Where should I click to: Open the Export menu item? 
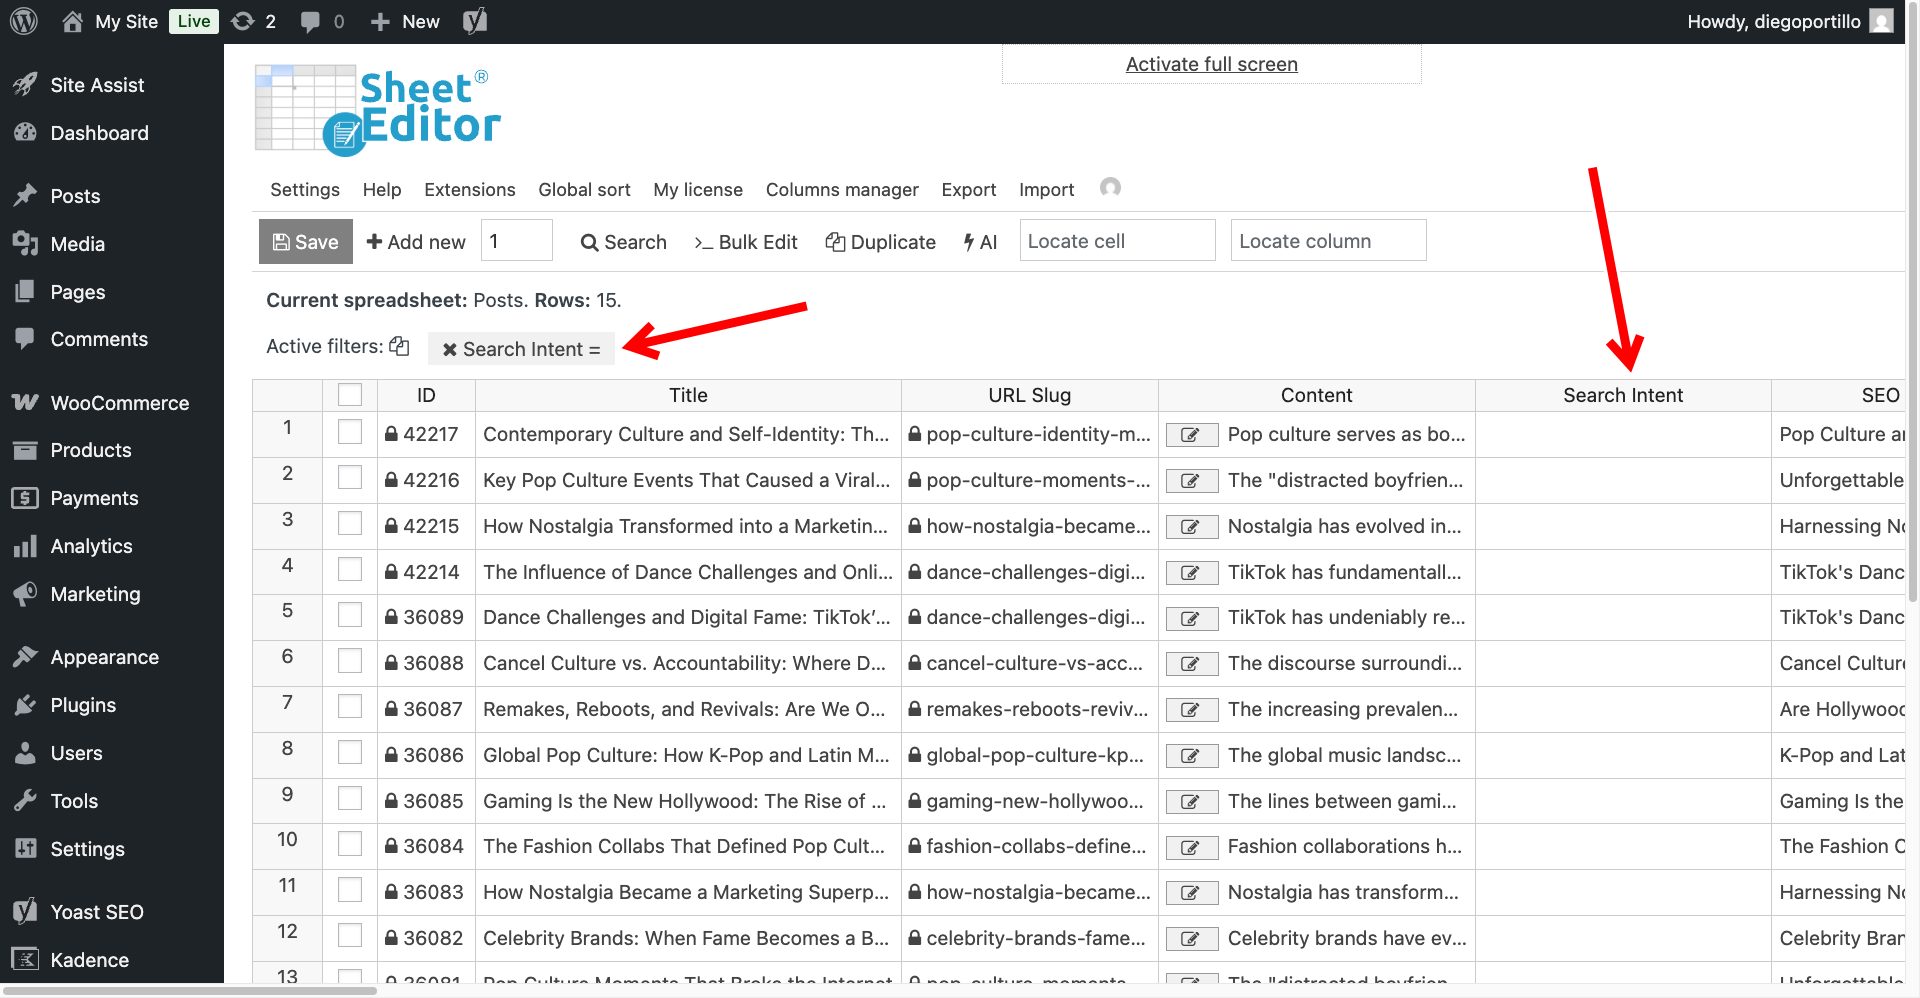click(968, 189)
